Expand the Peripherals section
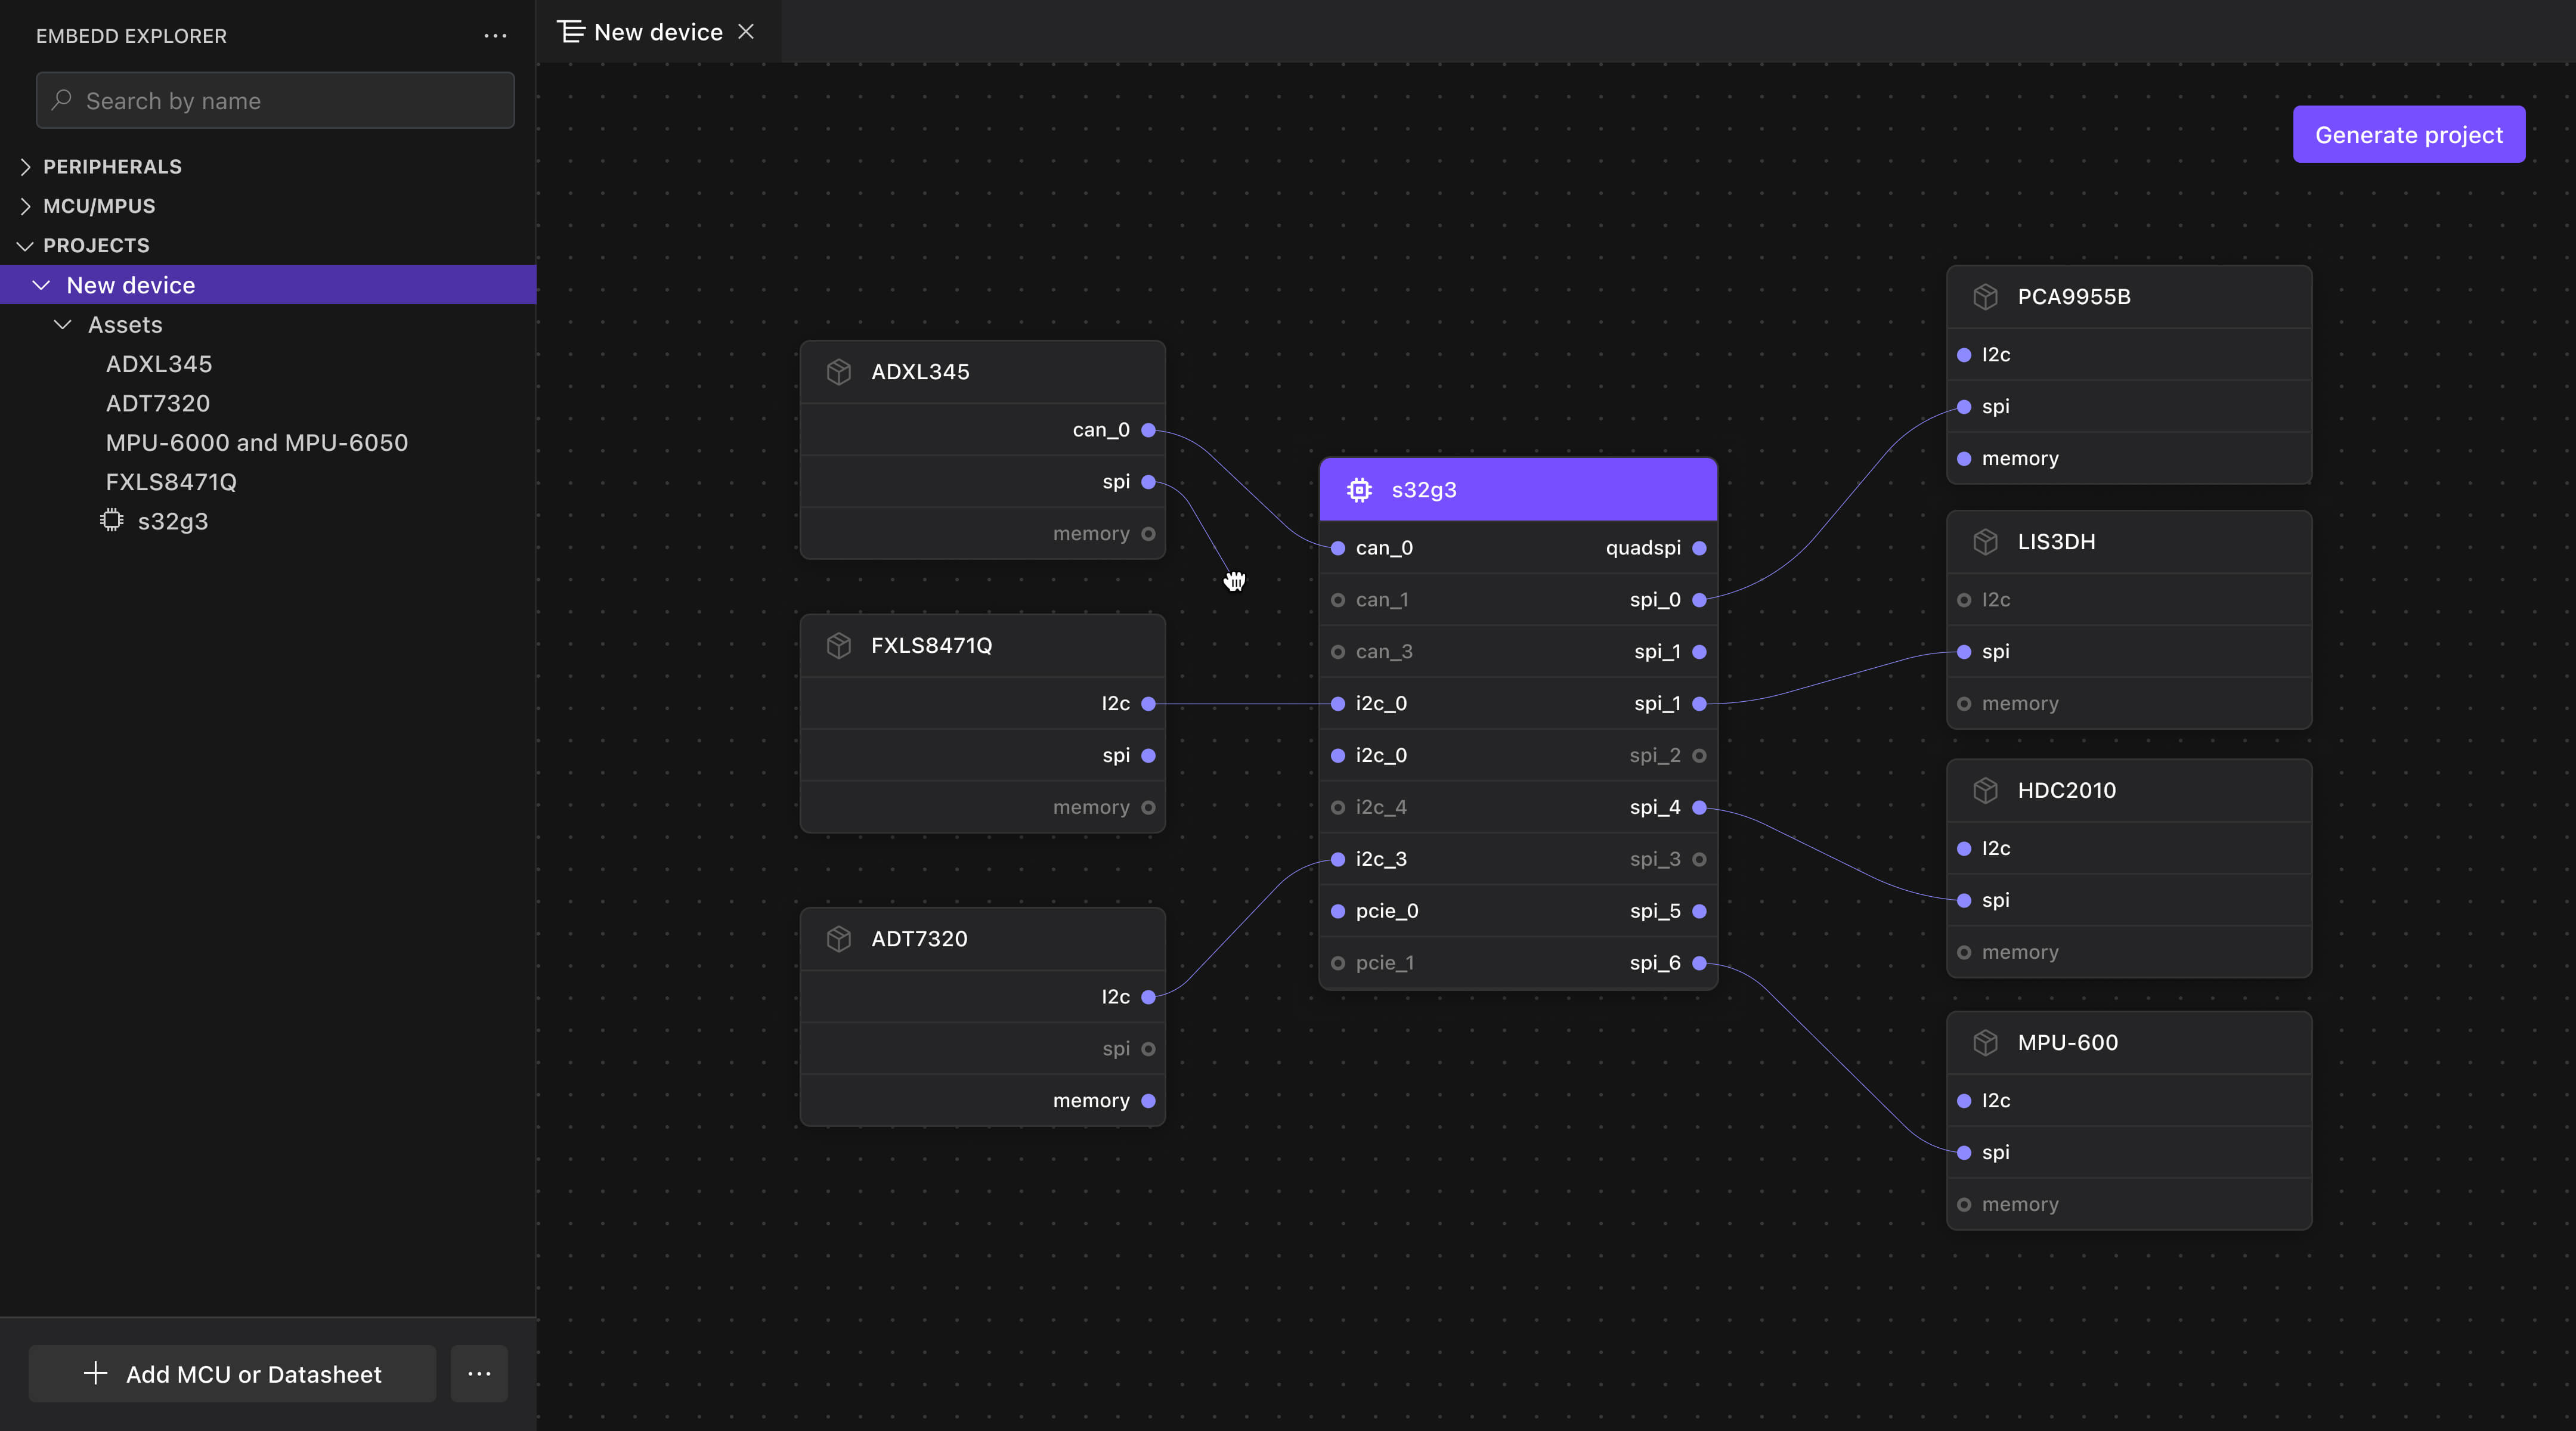 coord(26,167)
